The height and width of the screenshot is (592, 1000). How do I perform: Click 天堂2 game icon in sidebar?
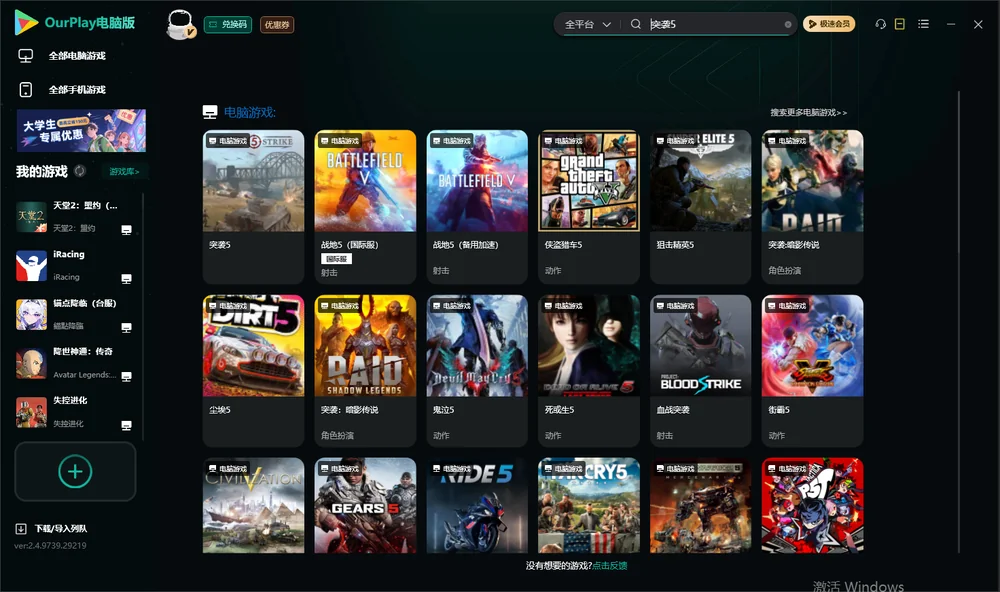coord(31,216)
